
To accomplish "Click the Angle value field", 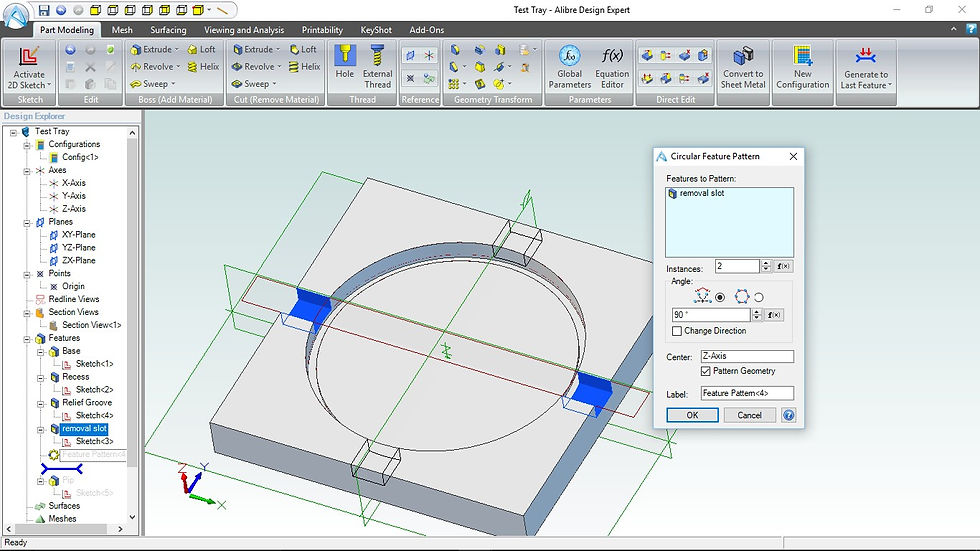I will coord(711,315).
